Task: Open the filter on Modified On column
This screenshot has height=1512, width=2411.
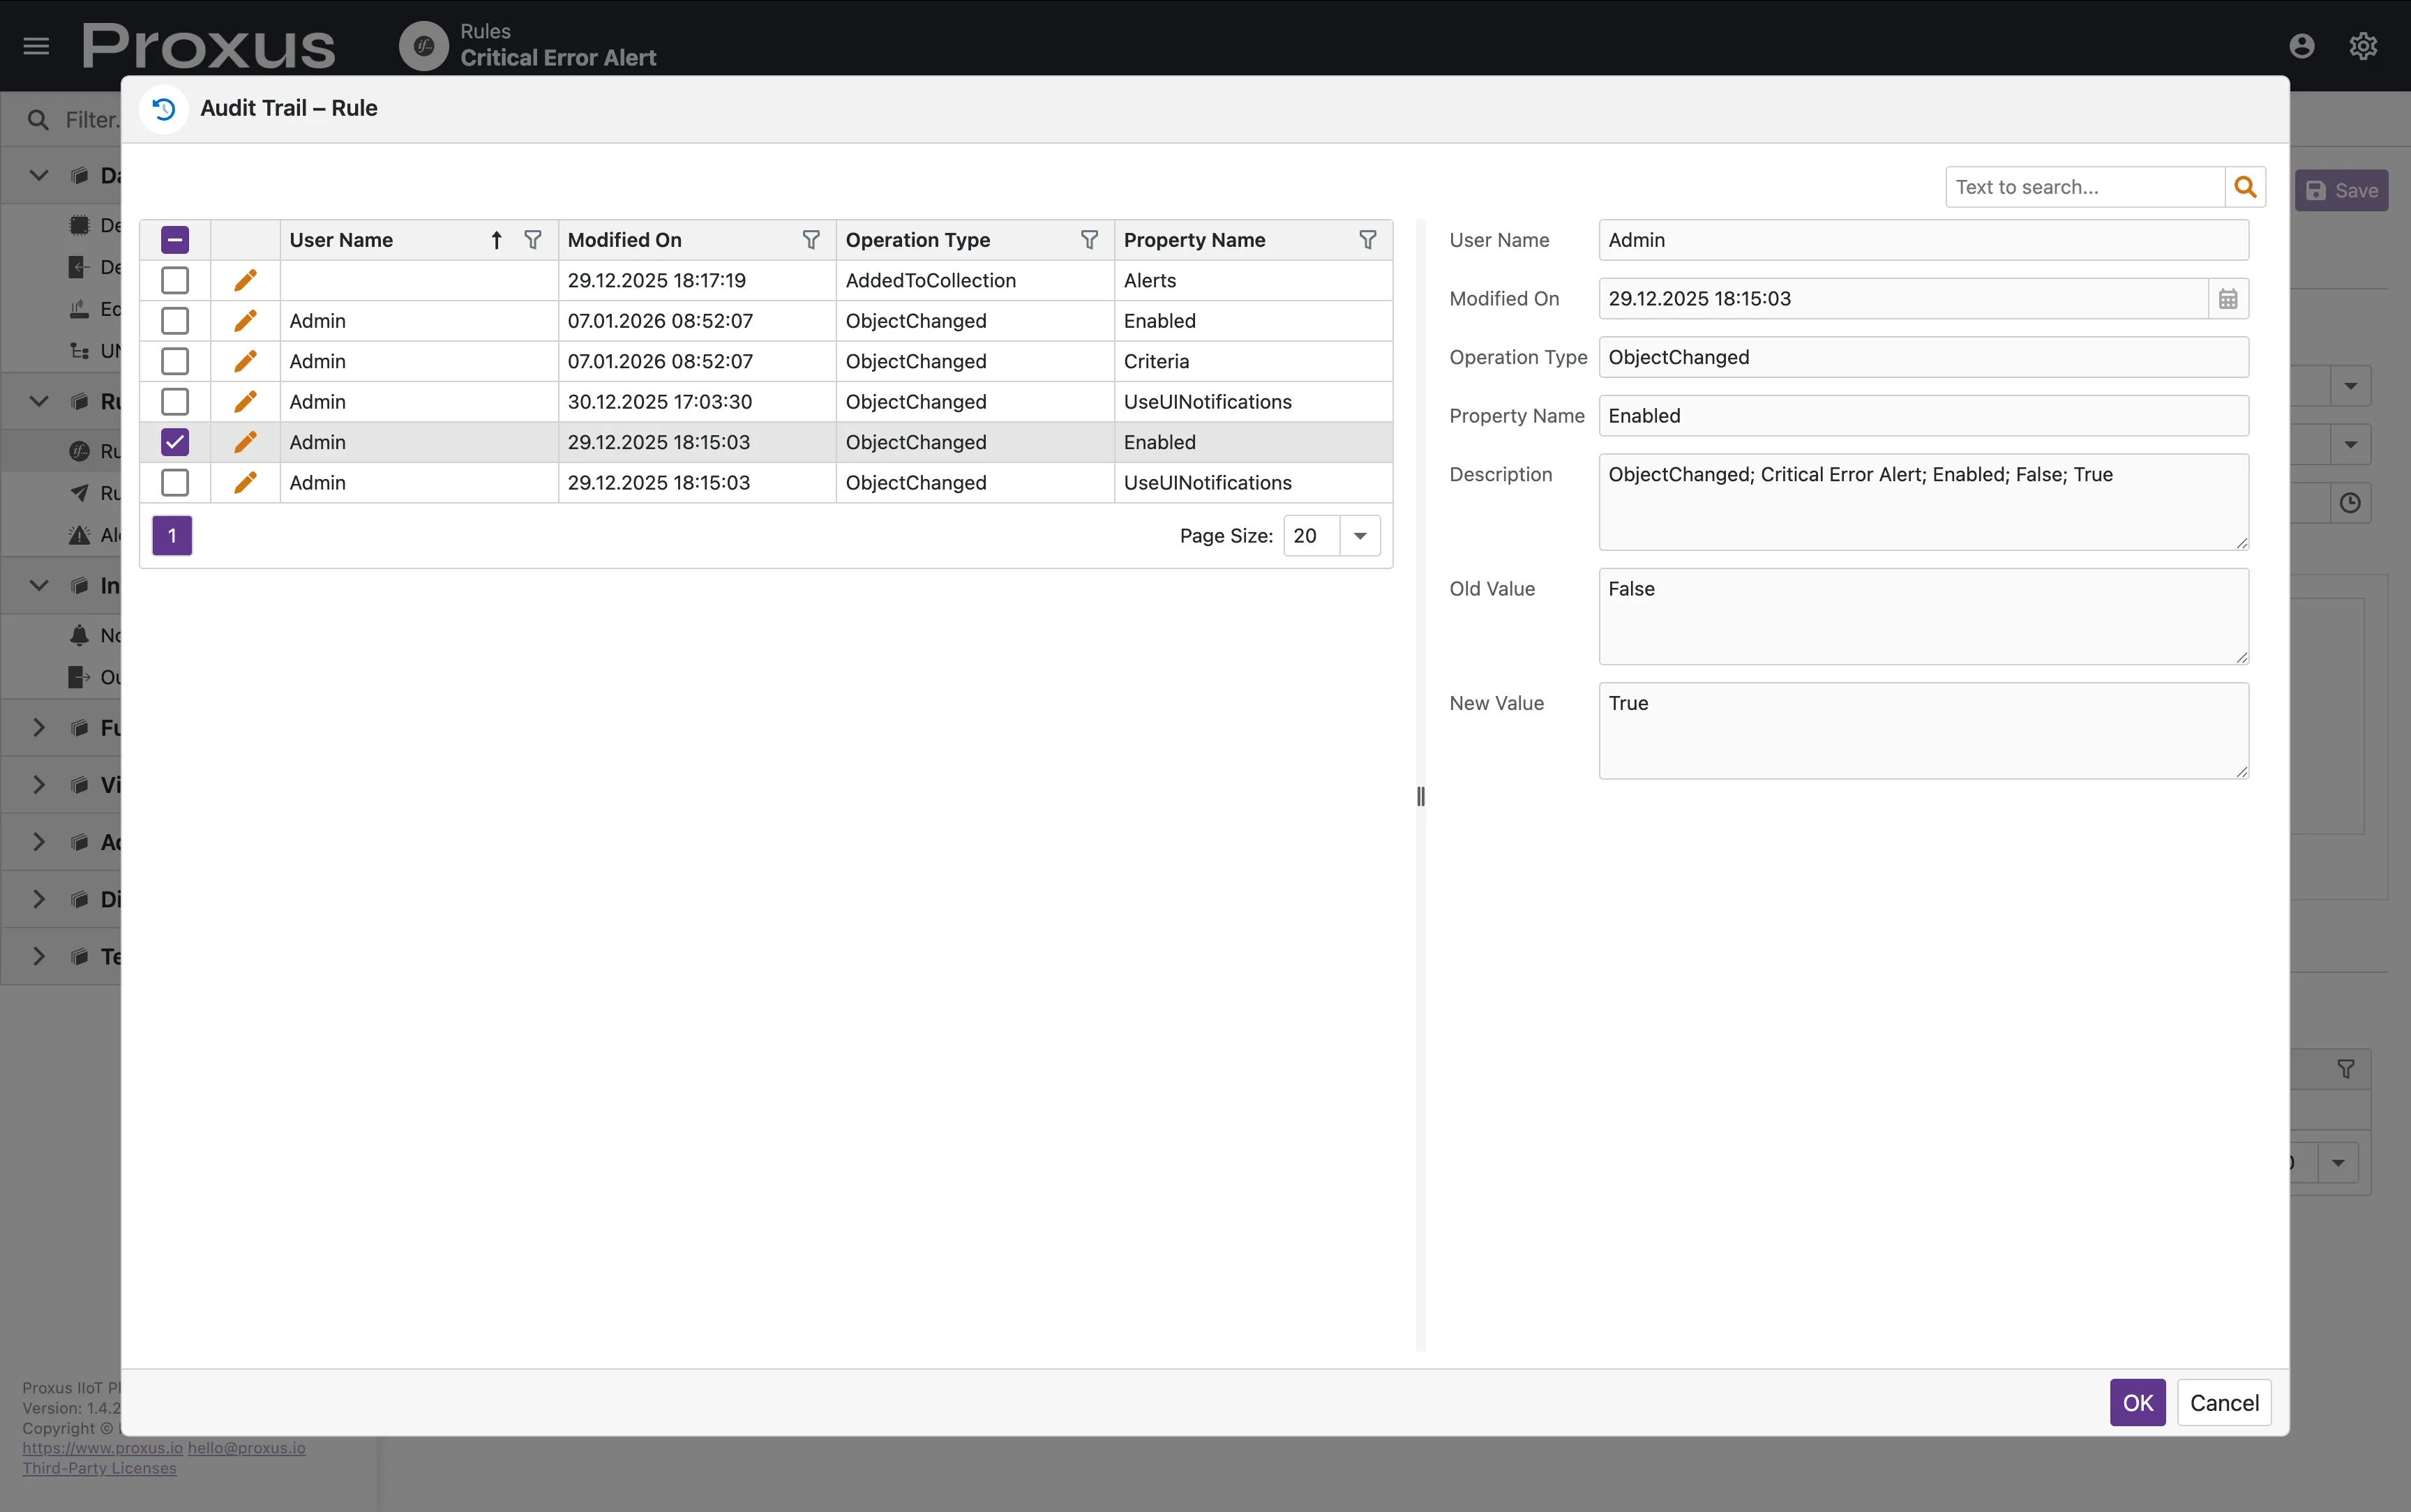Action: [811, 239]
